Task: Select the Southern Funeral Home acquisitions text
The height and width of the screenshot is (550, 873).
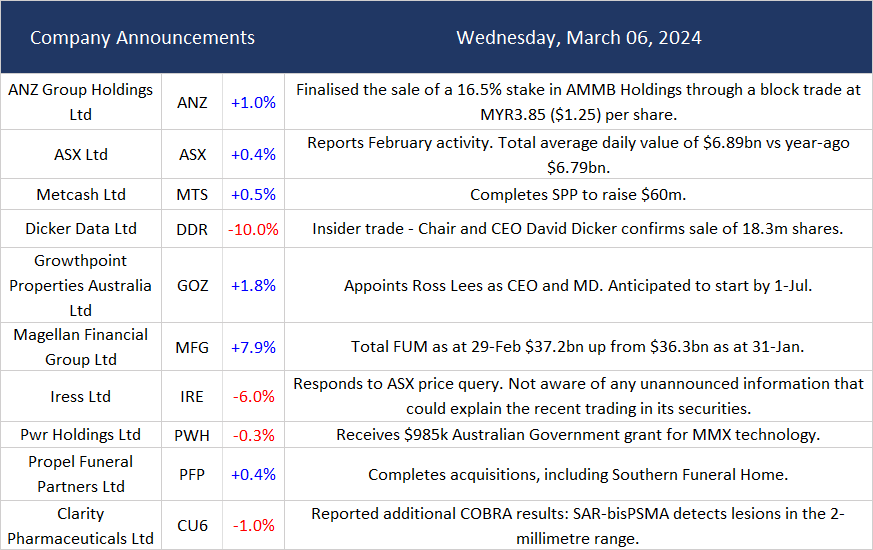Action: [x=577, y=474]
